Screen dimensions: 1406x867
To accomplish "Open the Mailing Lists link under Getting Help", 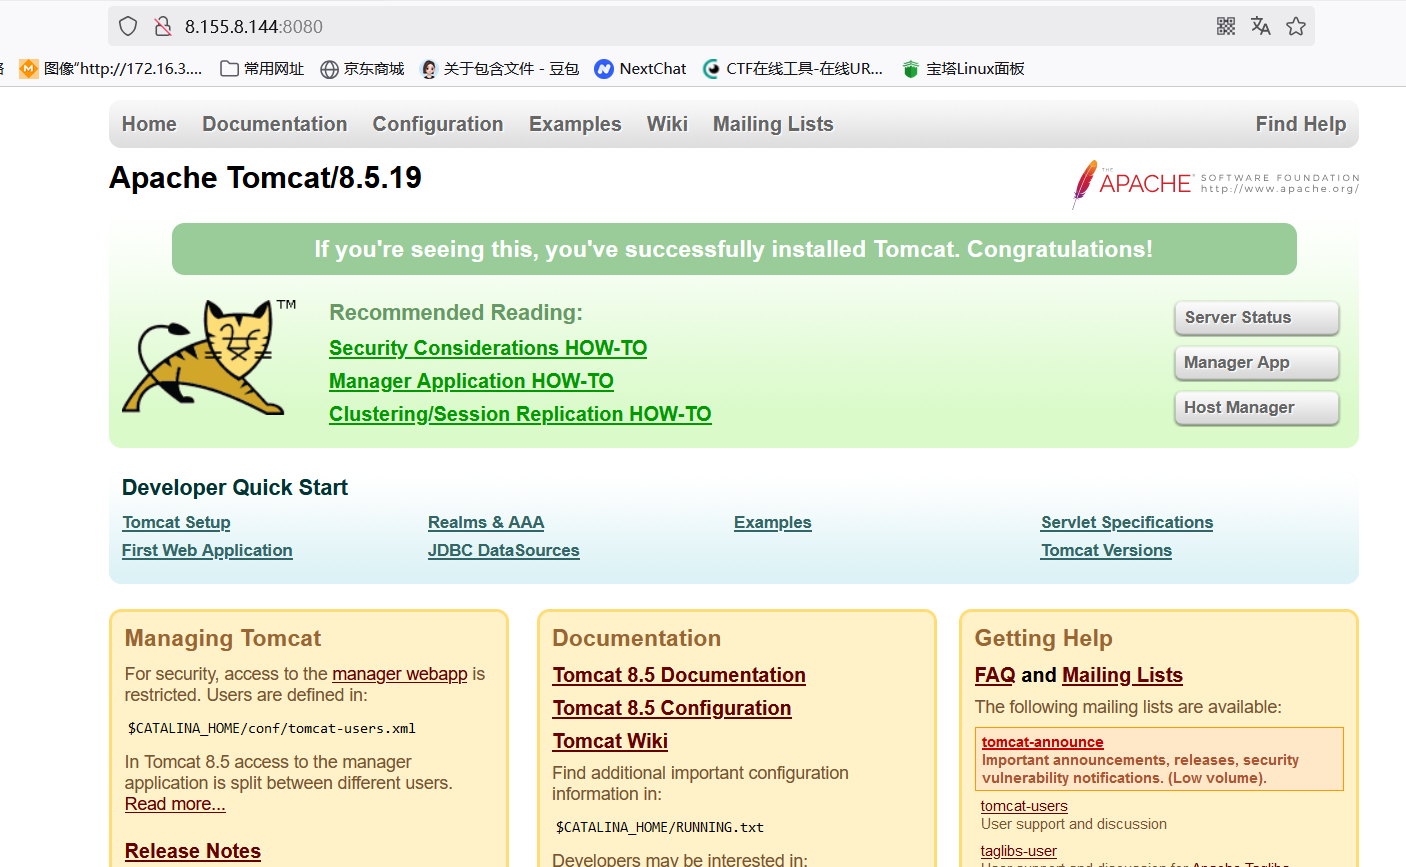I will coord(1122,675).
